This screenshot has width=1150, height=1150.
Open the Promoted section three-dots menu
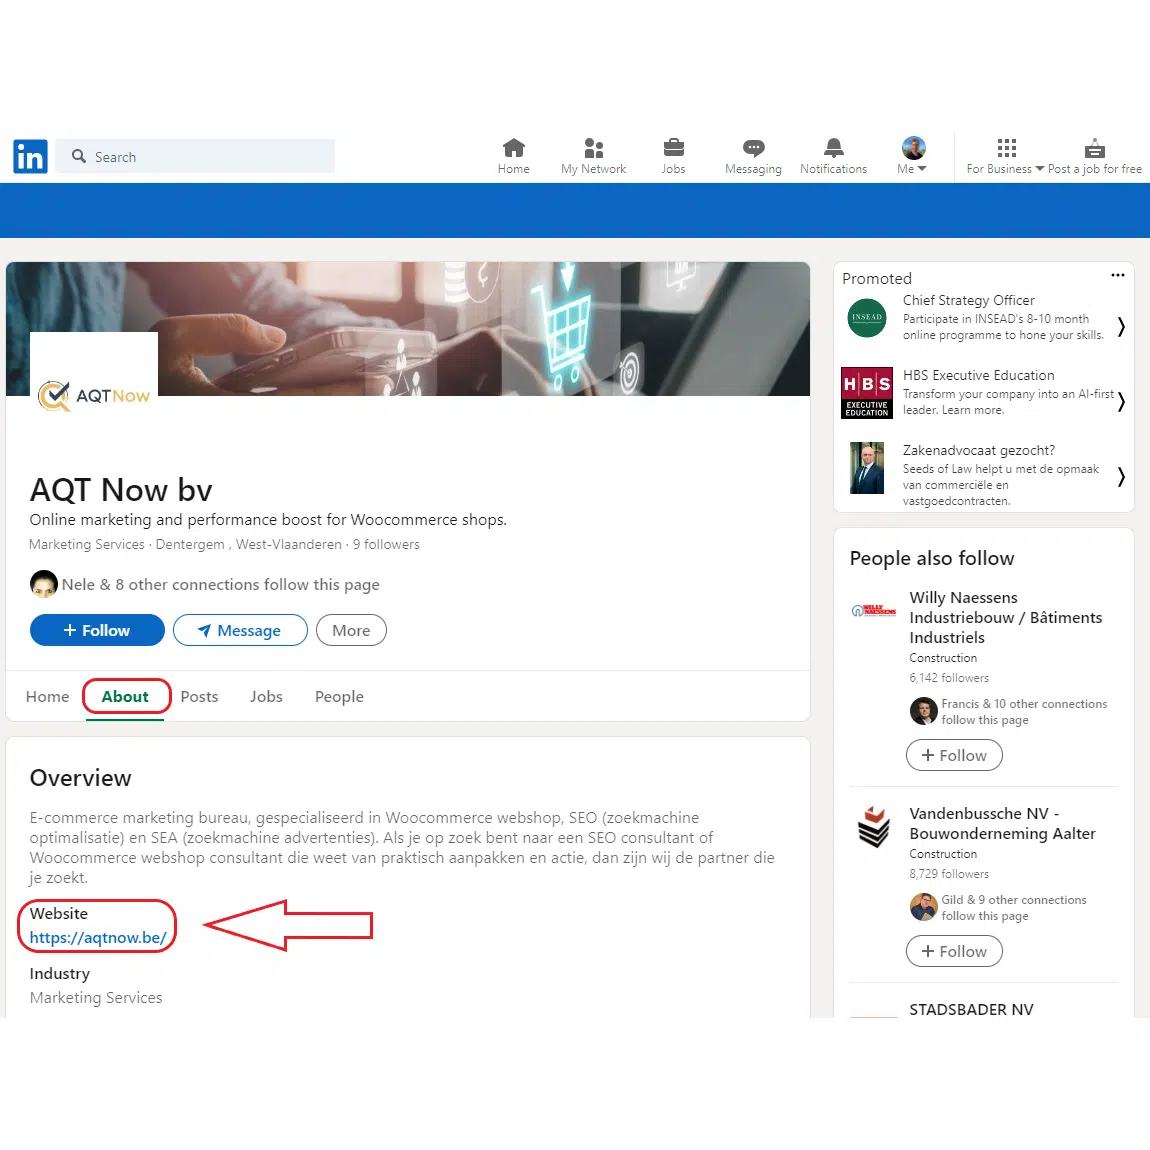pos(1118,275)
